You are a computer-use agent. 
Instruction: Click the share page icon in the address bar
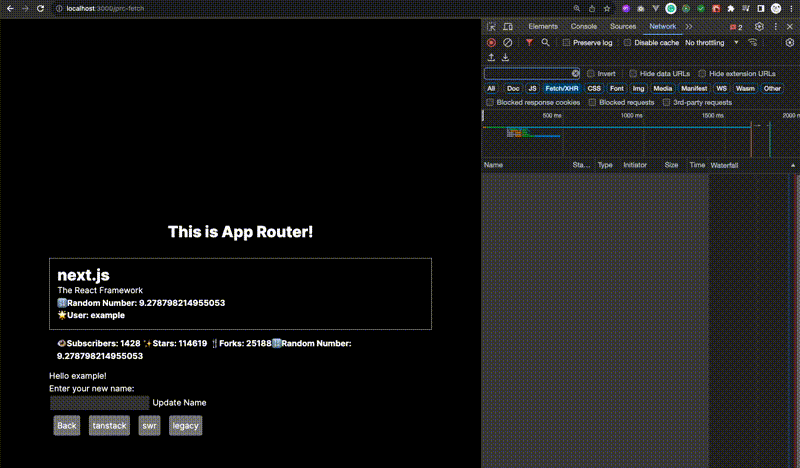click(x=592, y=9)
